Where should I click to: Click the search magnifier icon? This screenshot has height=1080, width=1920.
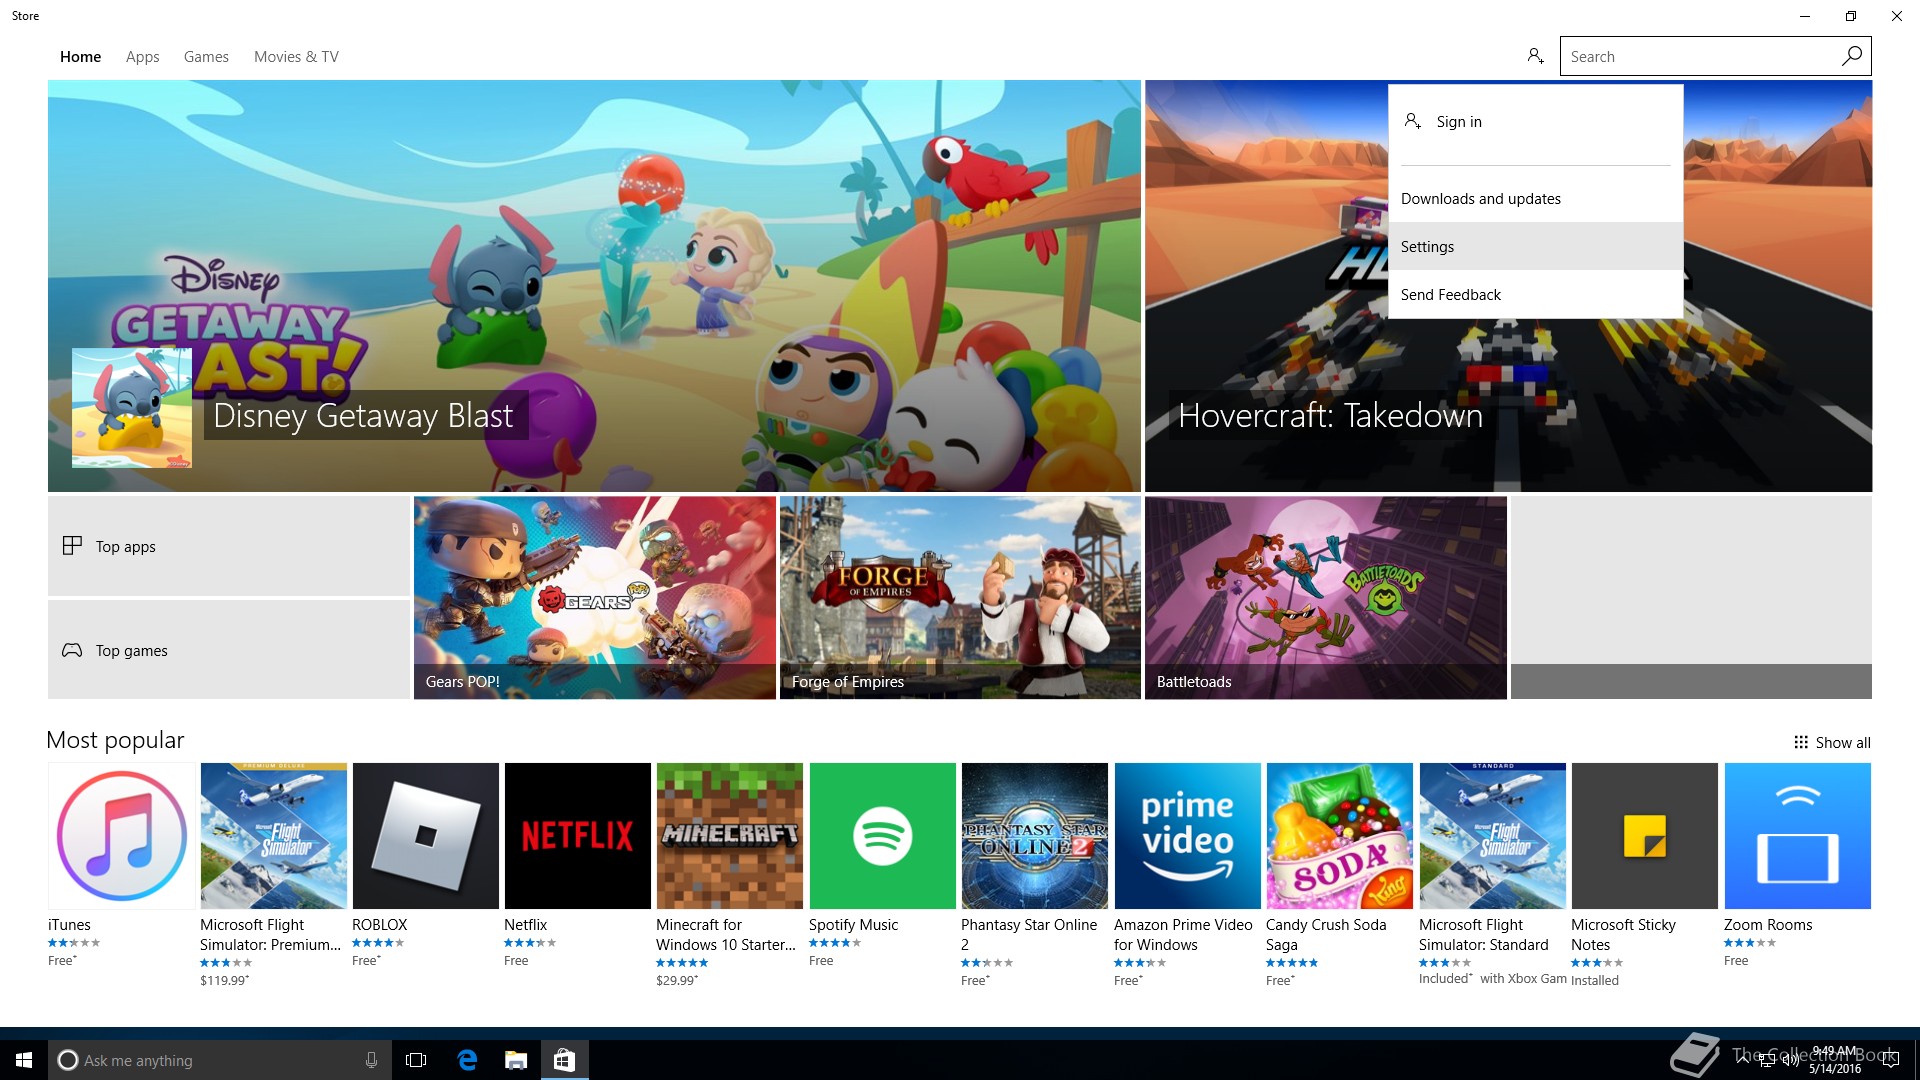pos(1852,56)
